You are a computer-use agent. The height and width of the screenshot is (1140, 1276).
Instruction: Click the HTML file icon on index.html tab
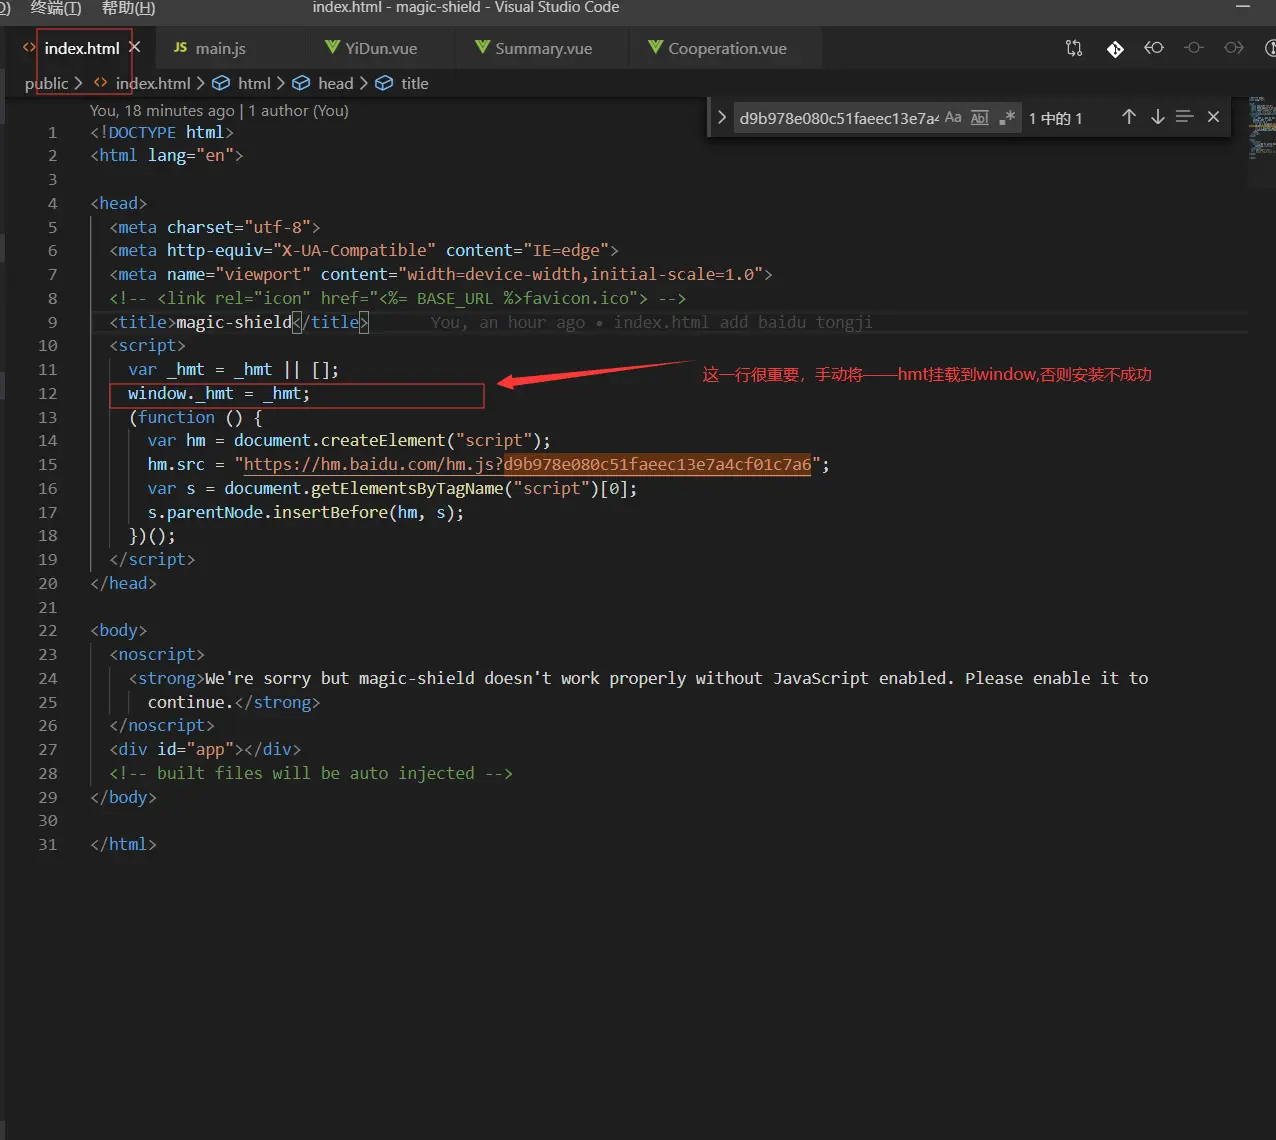pos(29,48)
